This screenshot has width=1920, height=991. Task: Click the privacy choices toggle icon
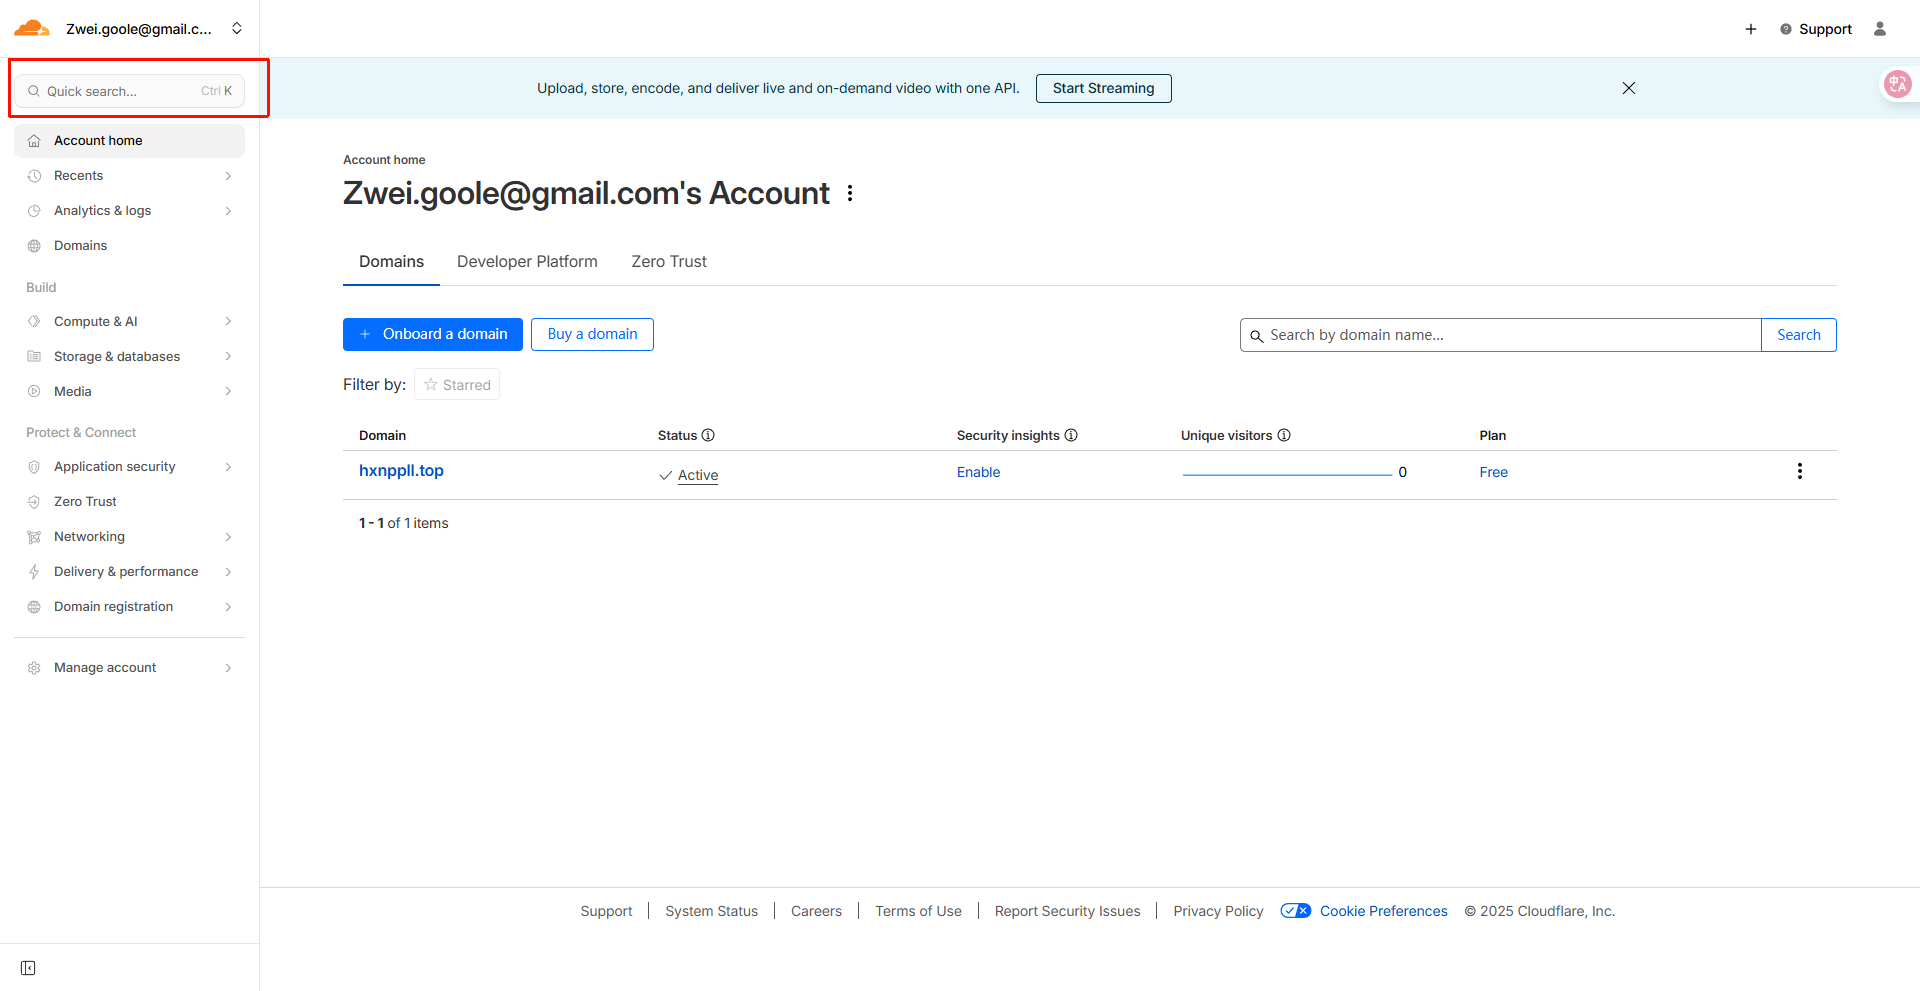[x=1296, y=911]
